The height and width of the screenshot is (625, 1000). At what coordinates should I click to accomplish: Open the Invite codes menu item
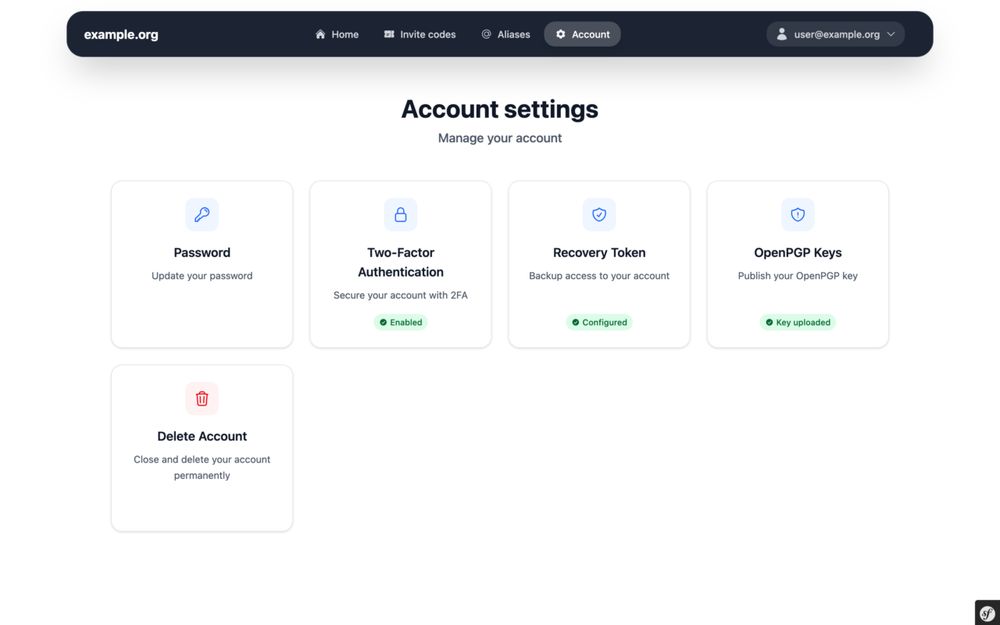[420, 34]
